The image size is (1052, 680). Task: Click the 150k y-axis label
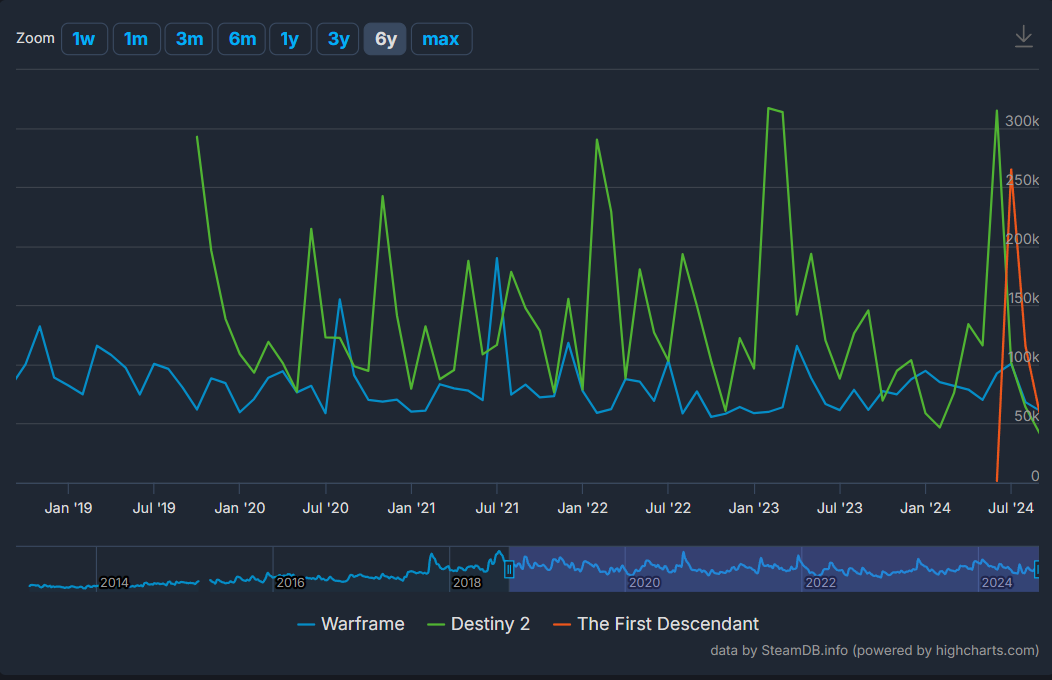pos(1023,298)
